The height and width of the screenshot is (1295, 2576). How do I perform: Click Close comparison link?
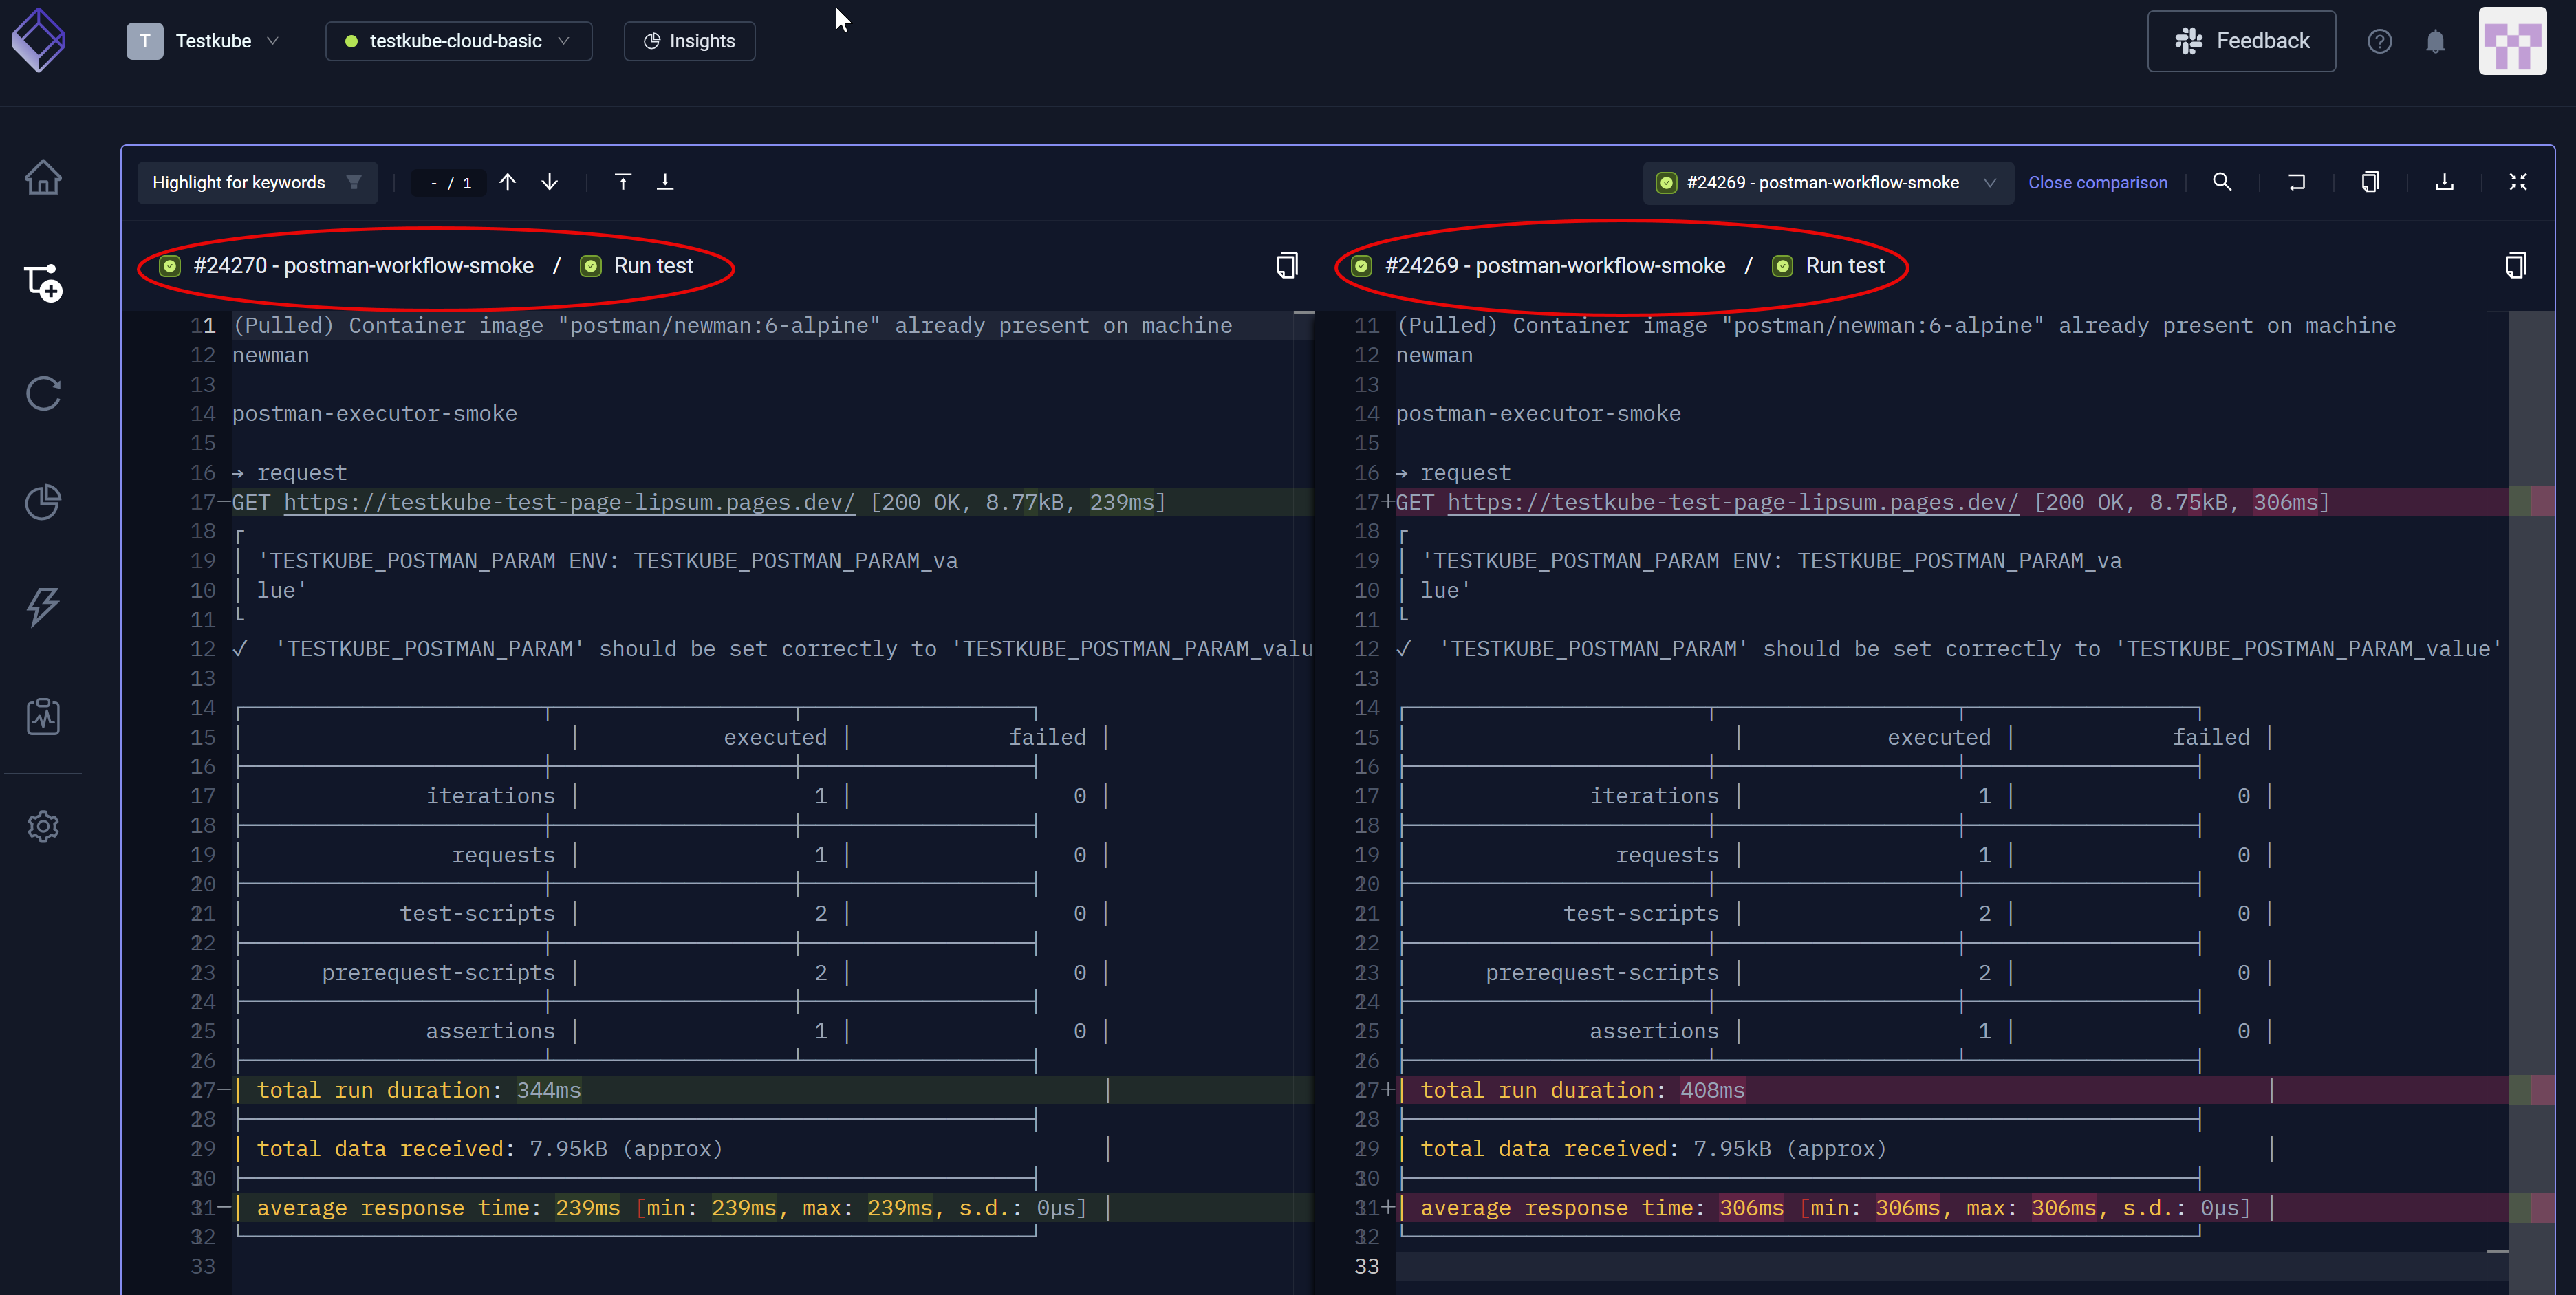click(x=2097, y=183)
